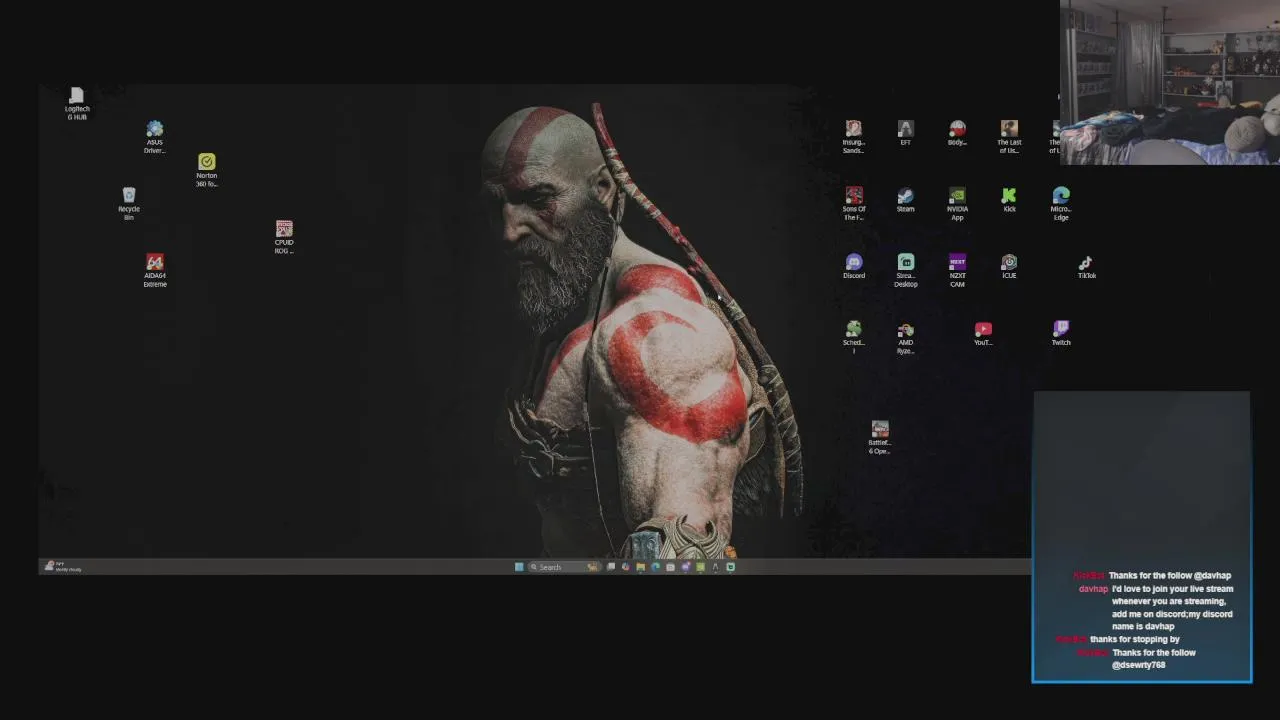This screenshot has width=1280, height=720.
Task: Open File Explorer from the taskbar
Action: click(640, 567)
